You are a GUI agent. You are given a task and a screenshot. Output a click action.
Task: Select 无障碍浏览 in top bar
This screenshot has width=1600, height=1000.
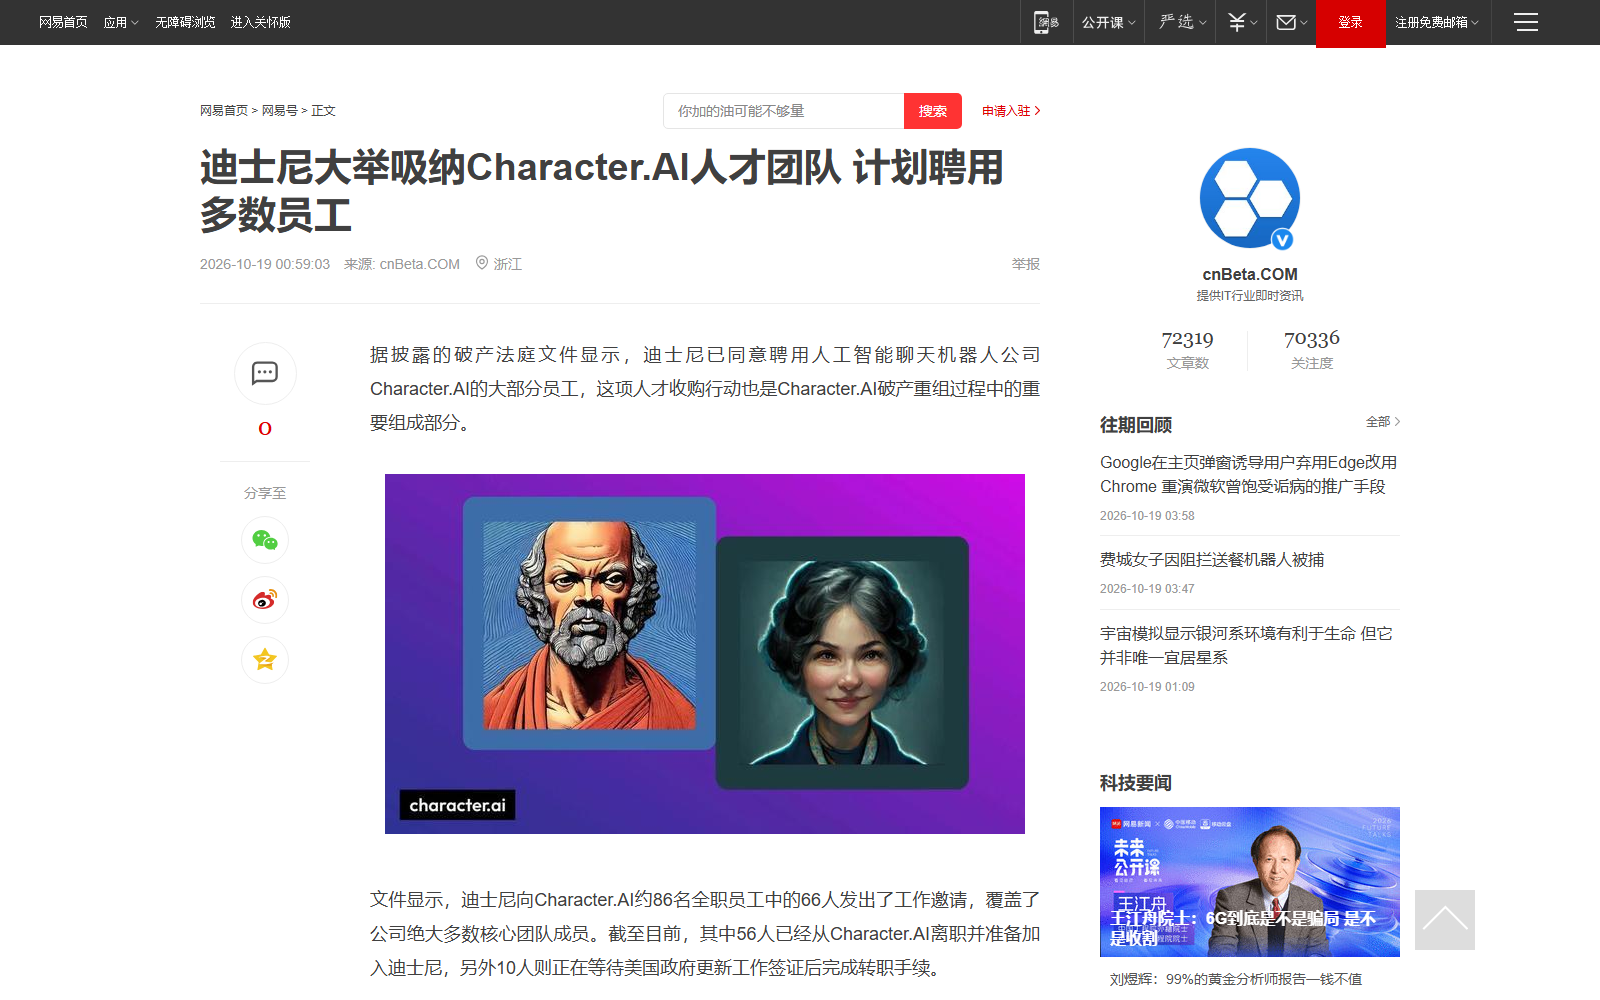(185, 22)
